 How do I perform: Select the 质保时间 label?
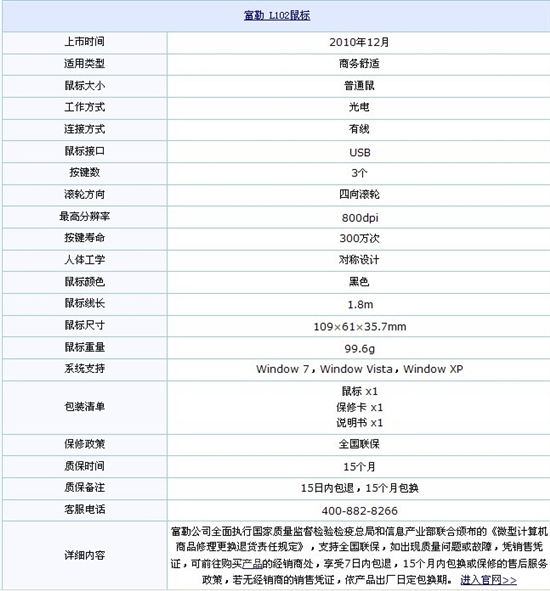(84, 466)
